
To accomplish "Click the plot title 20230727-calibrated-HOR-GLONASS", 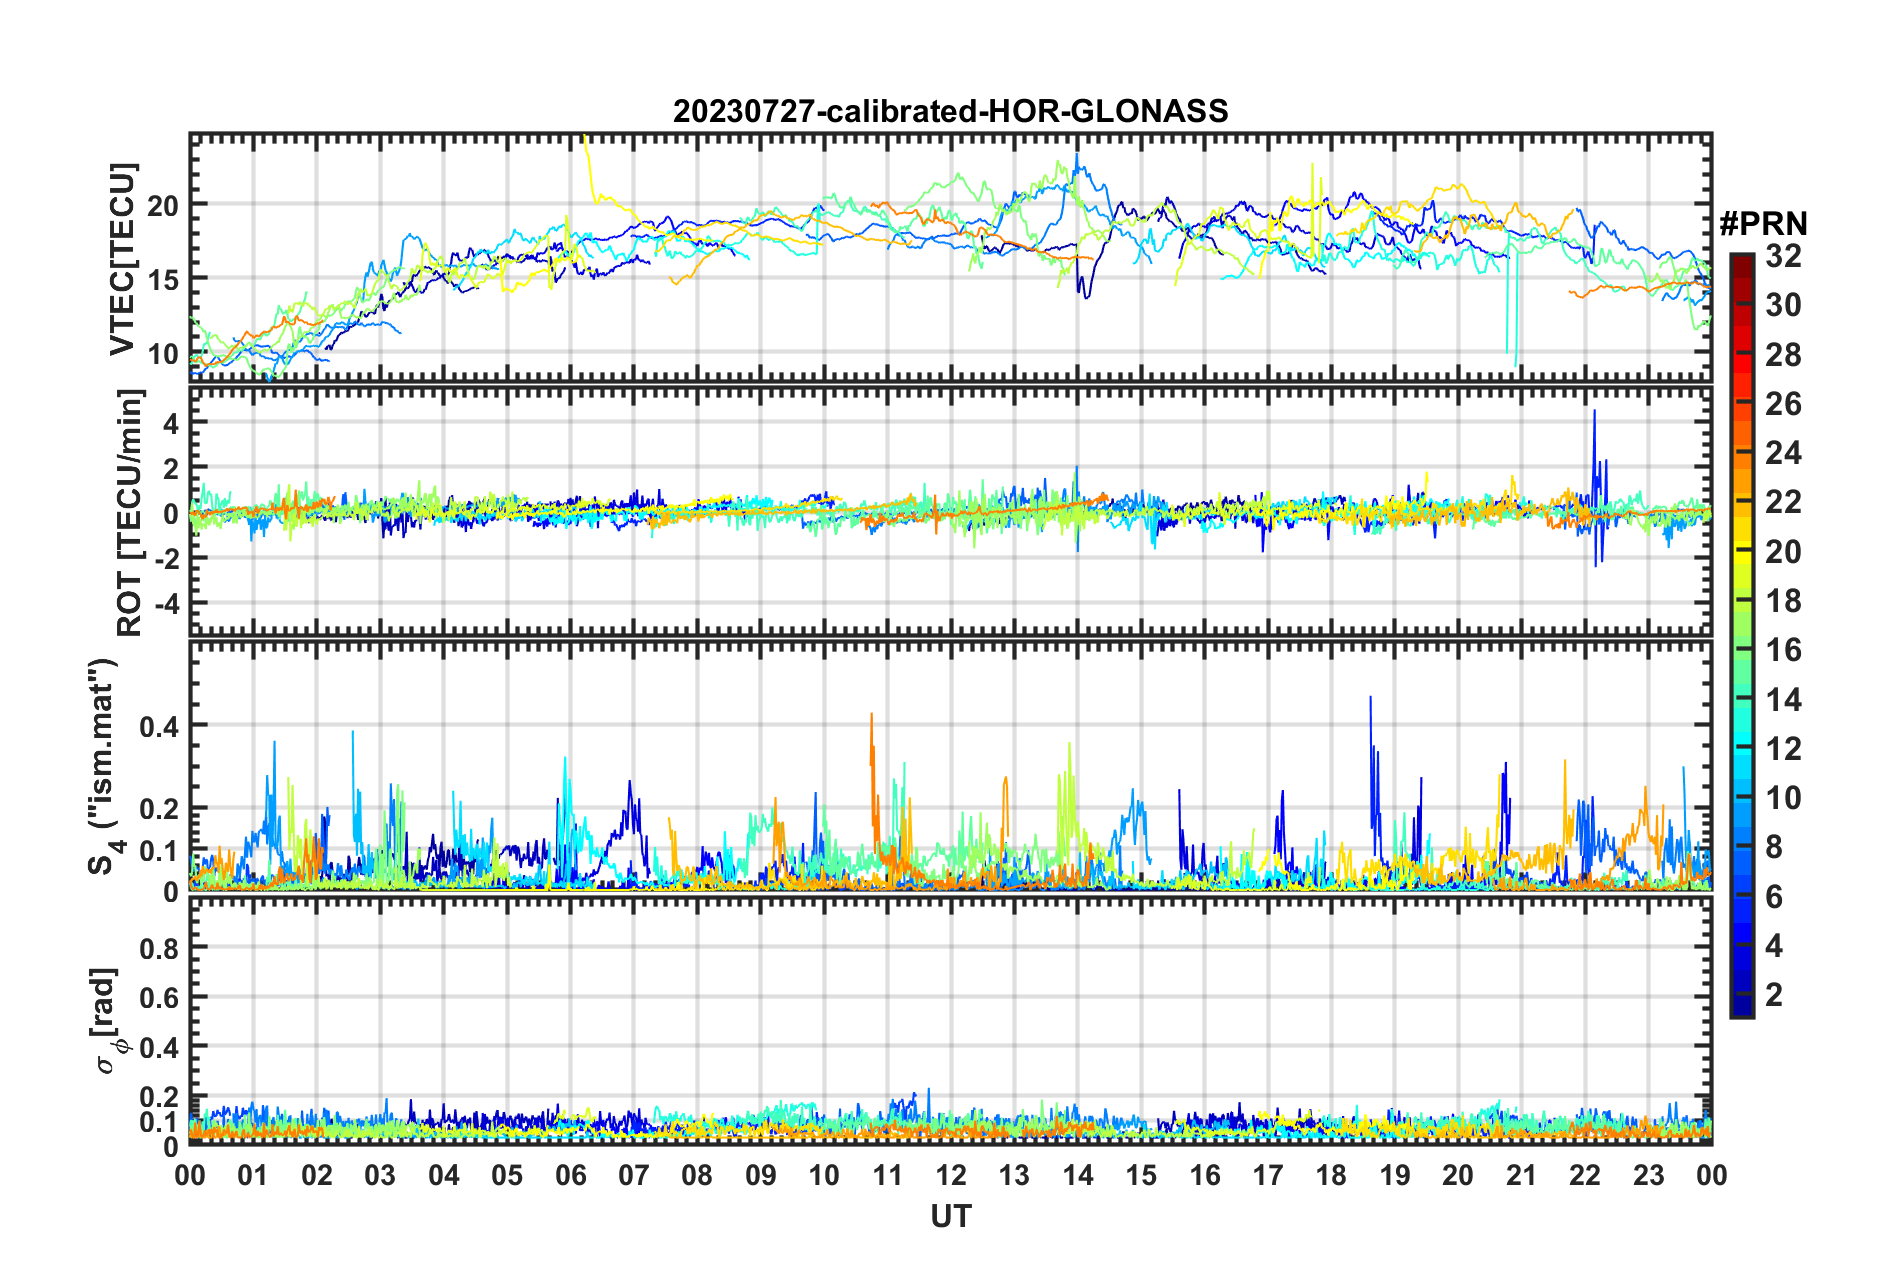I will [x=950, y=111].
